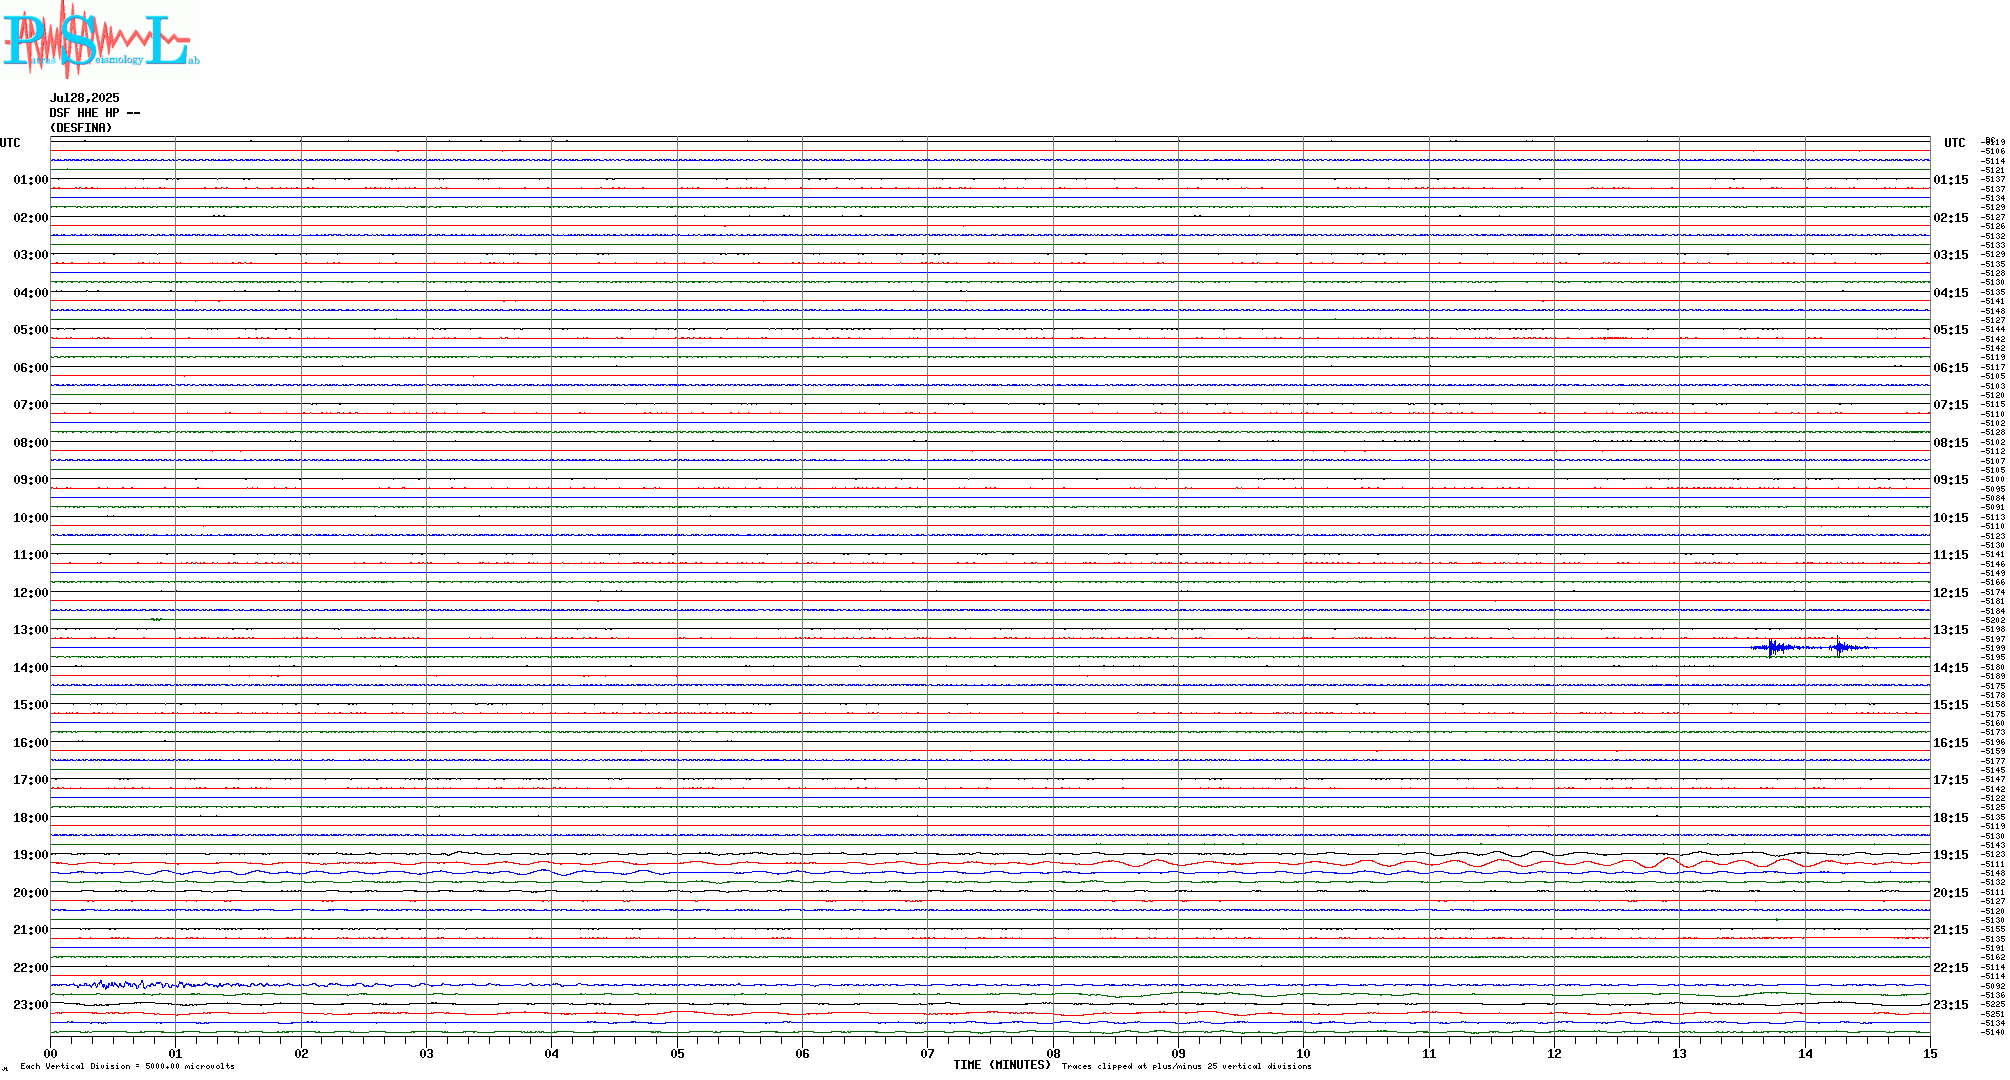
Task: Click the "23:00" hour label
Action: (x=31, y=1005)
